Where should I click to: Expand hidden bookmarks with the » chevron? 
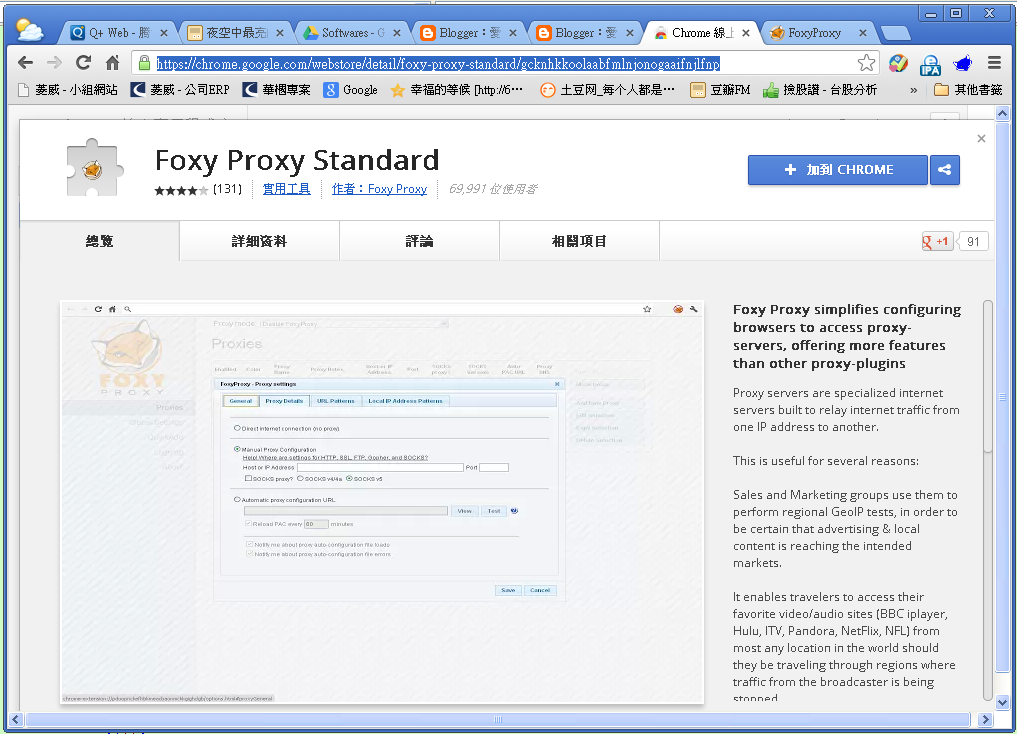click(913, 90)
